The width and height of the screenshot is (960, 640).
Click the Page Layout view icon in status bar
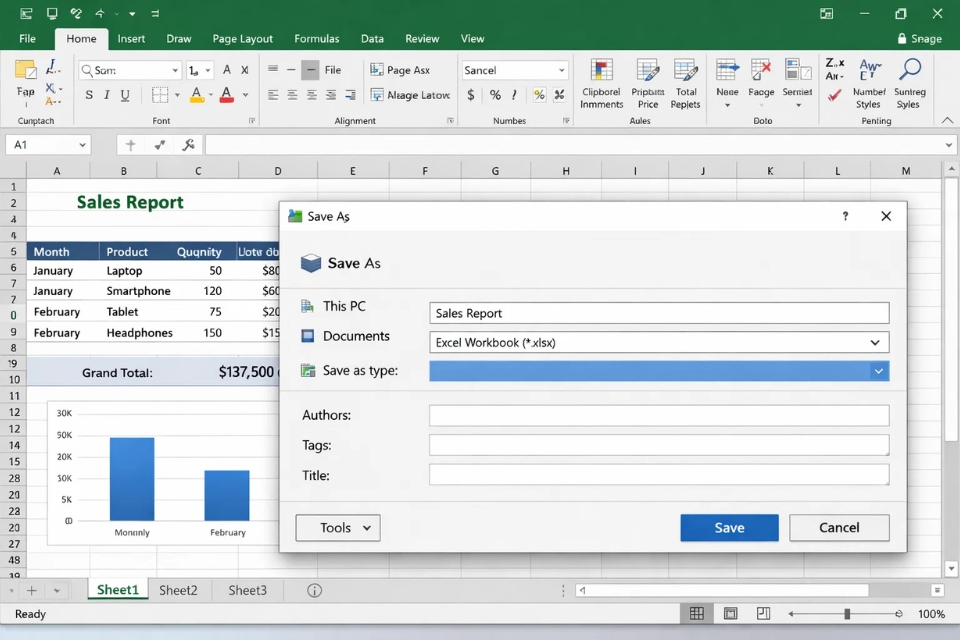pyautogui.click(x=730, y=613)
